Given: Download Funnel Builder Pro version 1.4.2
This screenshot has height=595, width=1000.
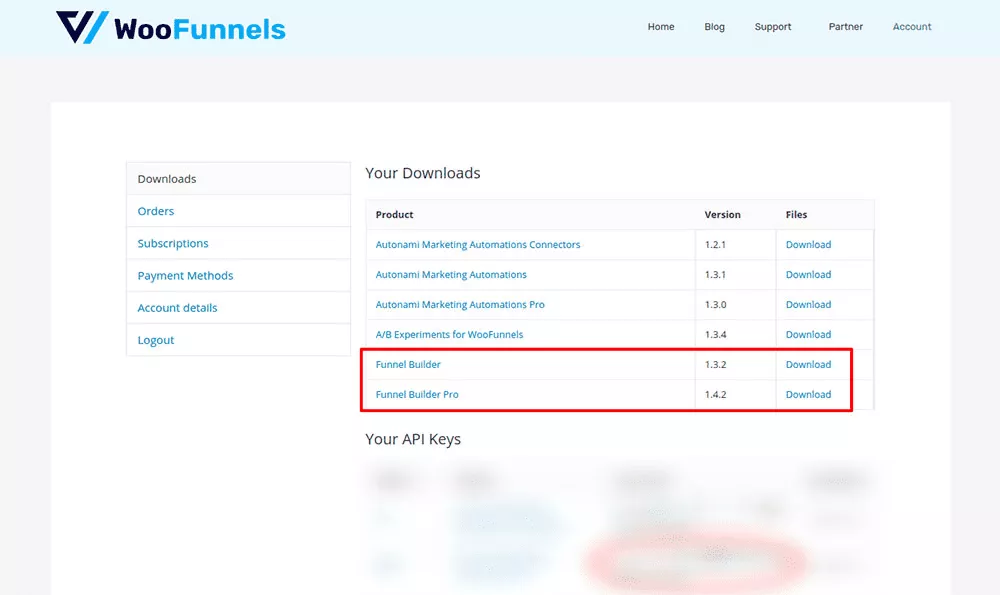Looking at the screenshot, I should (808, 394).
